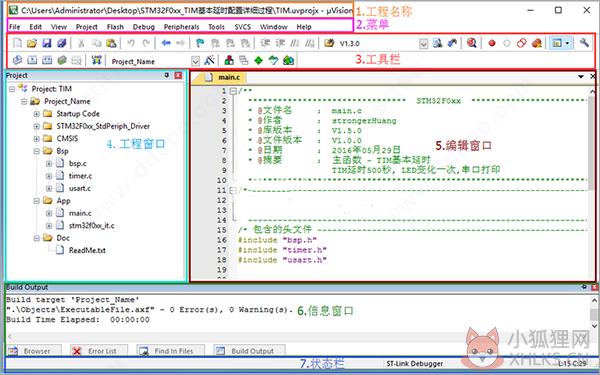Open the Flash menu
600x375 pixels.
pos(115,27)
